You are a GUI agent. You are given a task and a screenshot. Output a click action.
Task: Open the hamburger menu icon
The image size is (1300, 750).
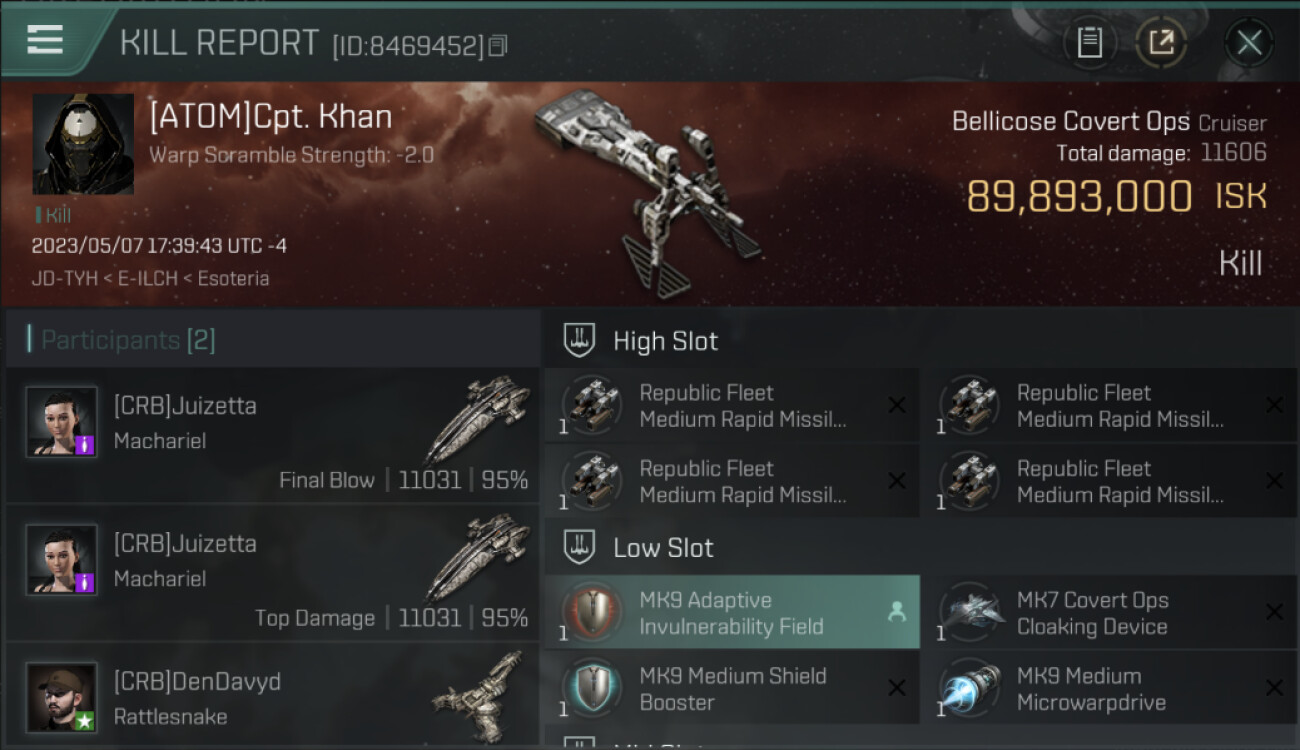point(45,40)
